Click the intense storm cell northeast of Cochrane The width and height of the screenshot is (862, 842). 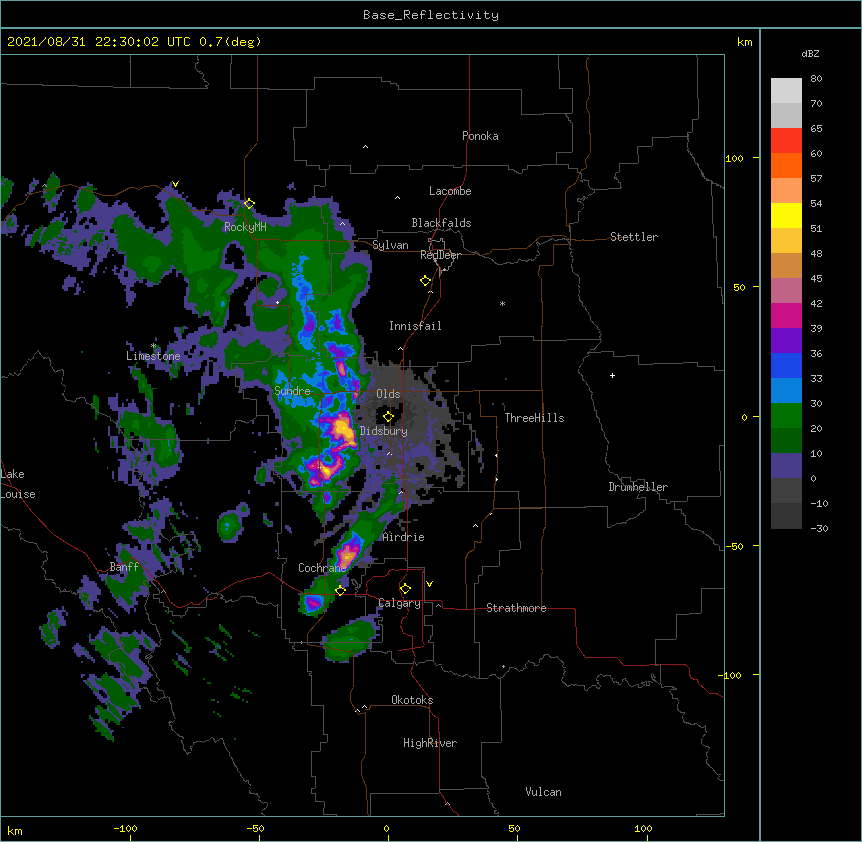pos(349,552)
